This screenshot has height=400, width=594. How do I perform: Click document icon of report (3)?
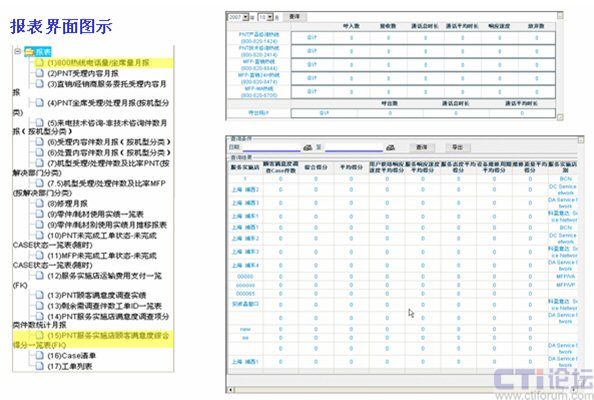coord(39,84)
